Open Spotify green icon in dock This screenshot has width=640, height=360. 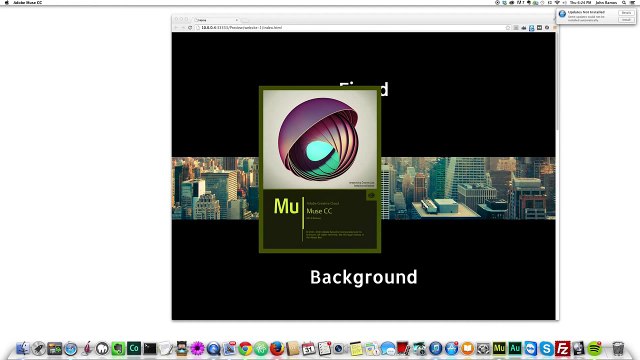pos(595,348)
